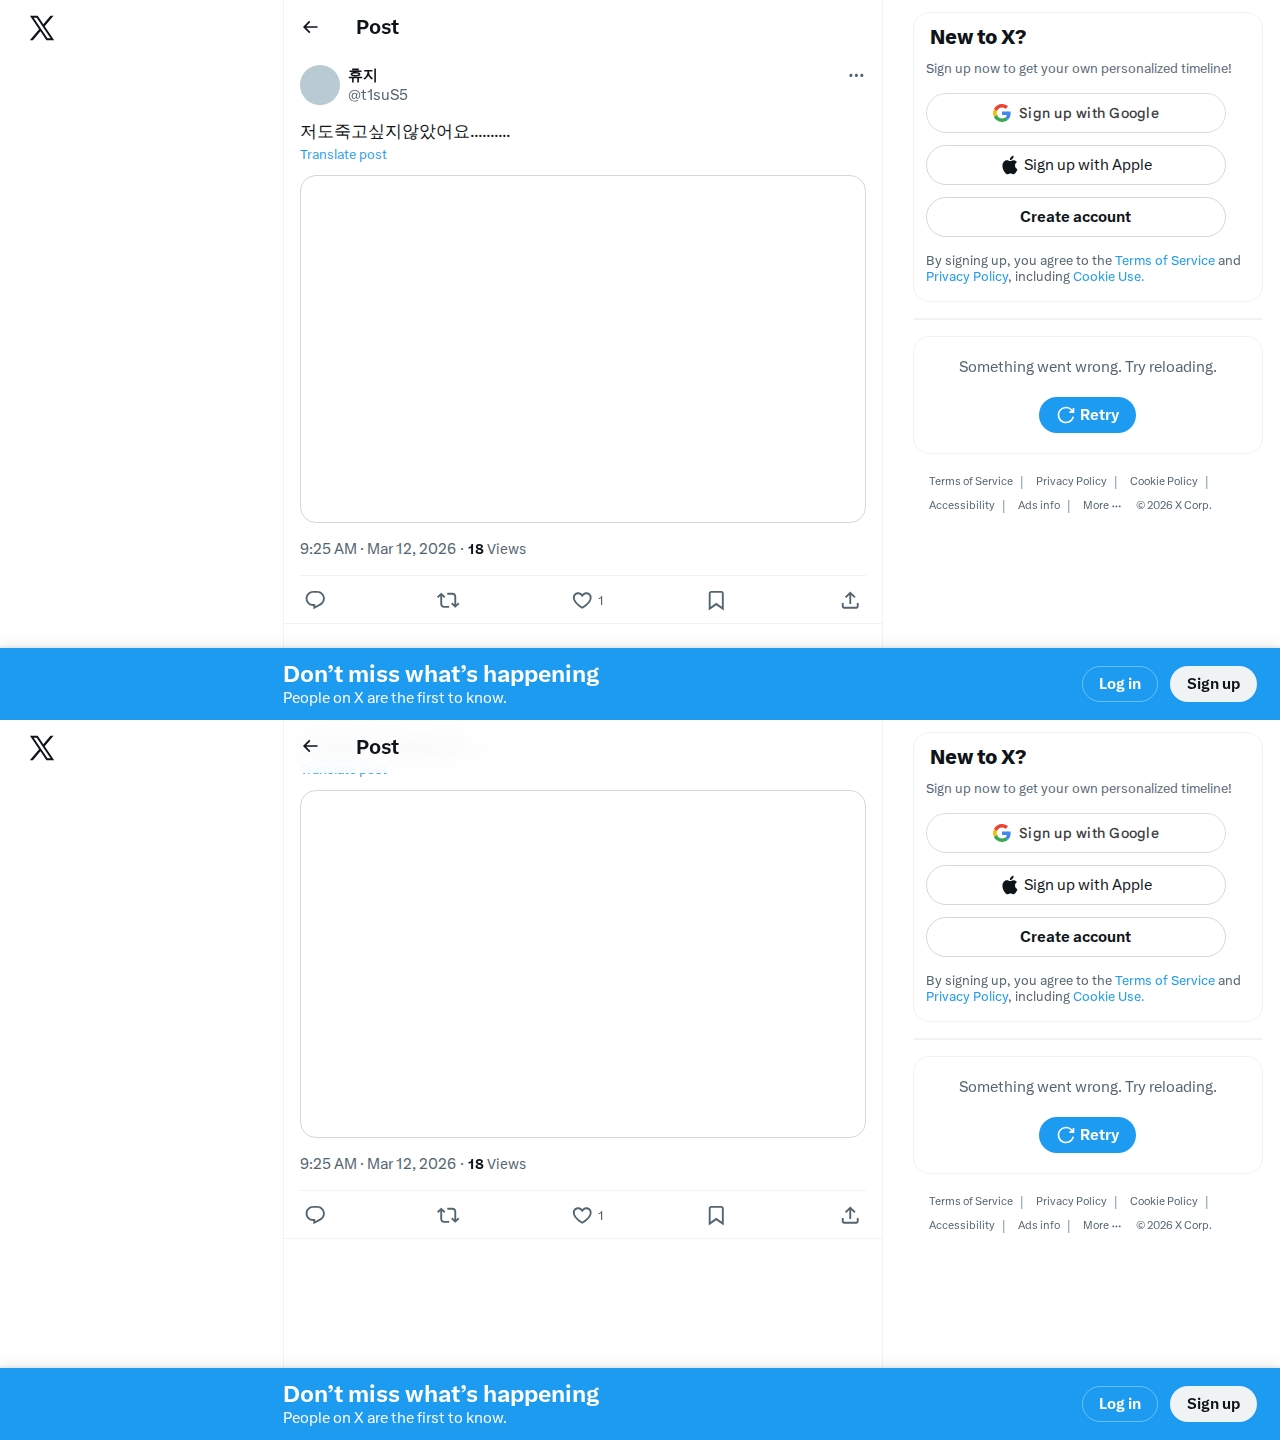
Task: Click the X logo at the top-left corner
Action: tap(42, 28)
